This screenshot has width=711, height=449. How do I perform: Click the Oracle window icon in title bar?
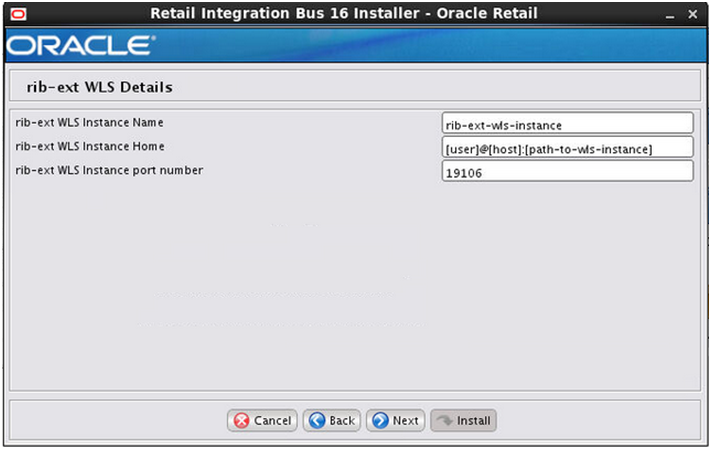pos(18,14)
